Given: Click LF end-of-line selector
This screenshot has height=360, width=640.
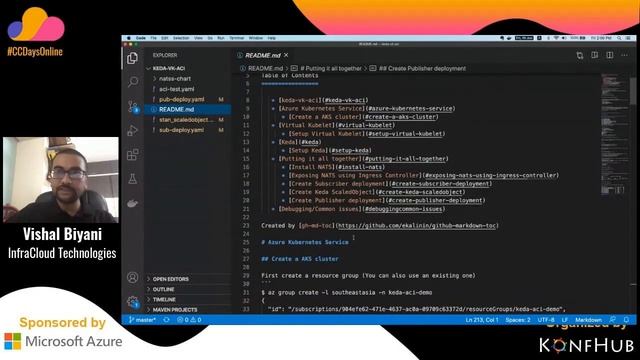Looking at the screenshot, I should (x=565, y=320).
